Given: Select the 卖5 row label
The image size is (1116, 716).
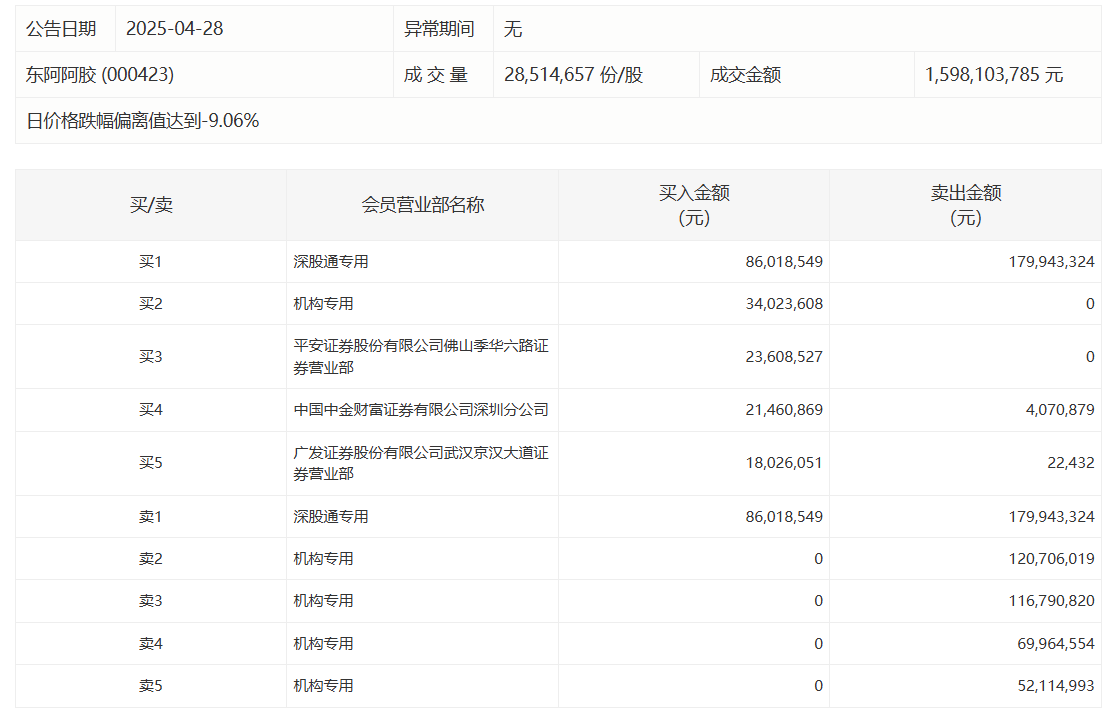Looking at the screenshot, I should point(151,685).
